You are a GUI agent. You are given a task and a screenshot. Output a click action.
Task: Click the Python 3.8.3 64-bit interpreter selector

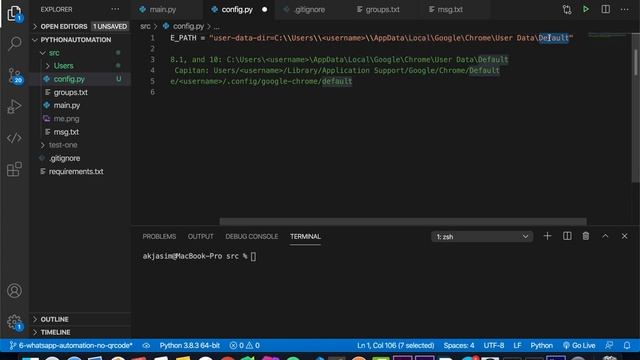(x=189, y=345)
